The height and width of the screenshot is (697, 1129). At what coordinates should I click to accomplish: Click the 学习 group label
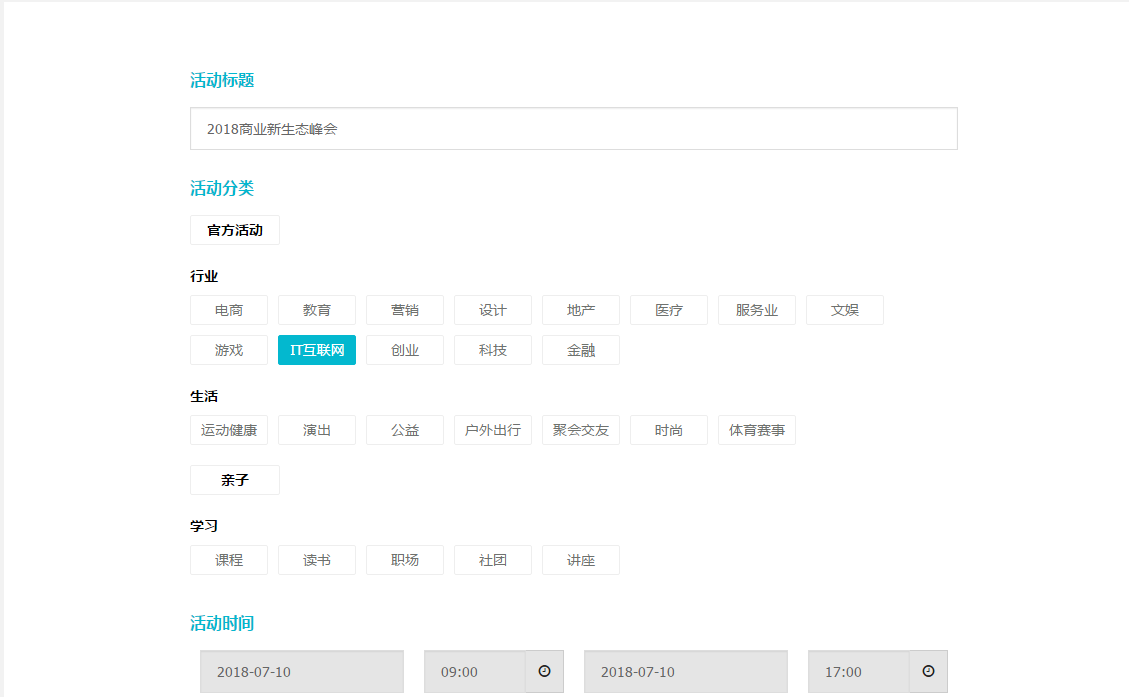204,526
